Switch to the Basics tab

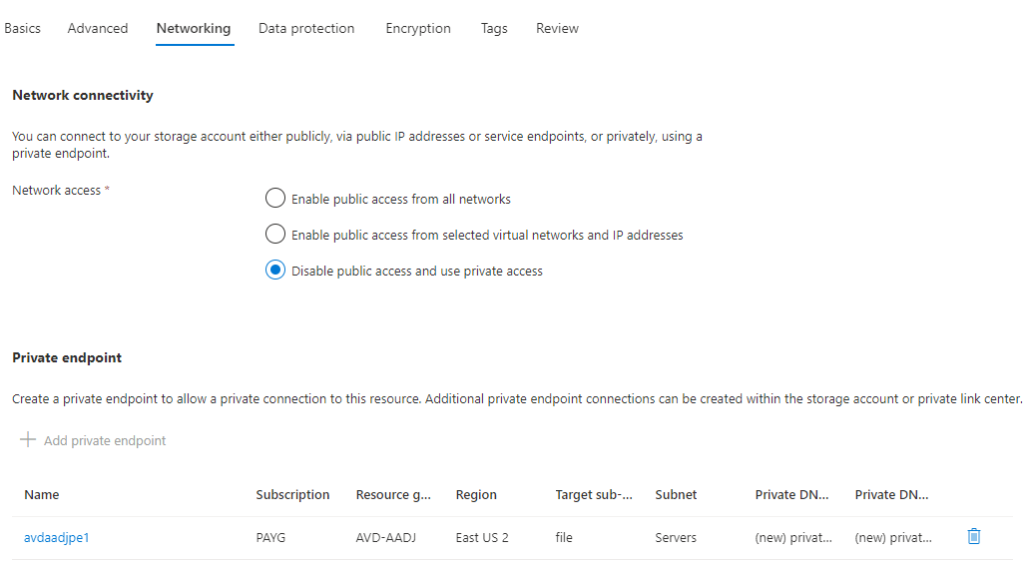pos(22,29)
